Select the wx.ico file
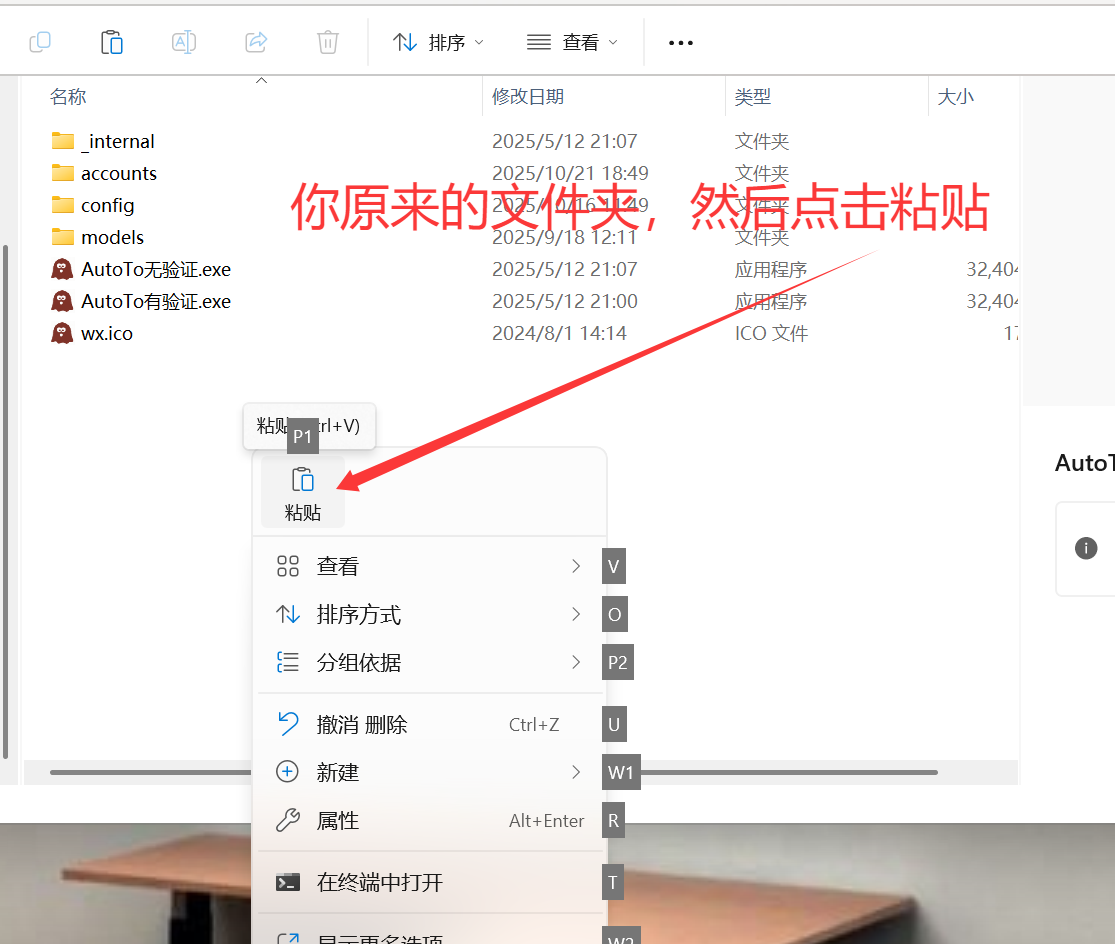 106,333
